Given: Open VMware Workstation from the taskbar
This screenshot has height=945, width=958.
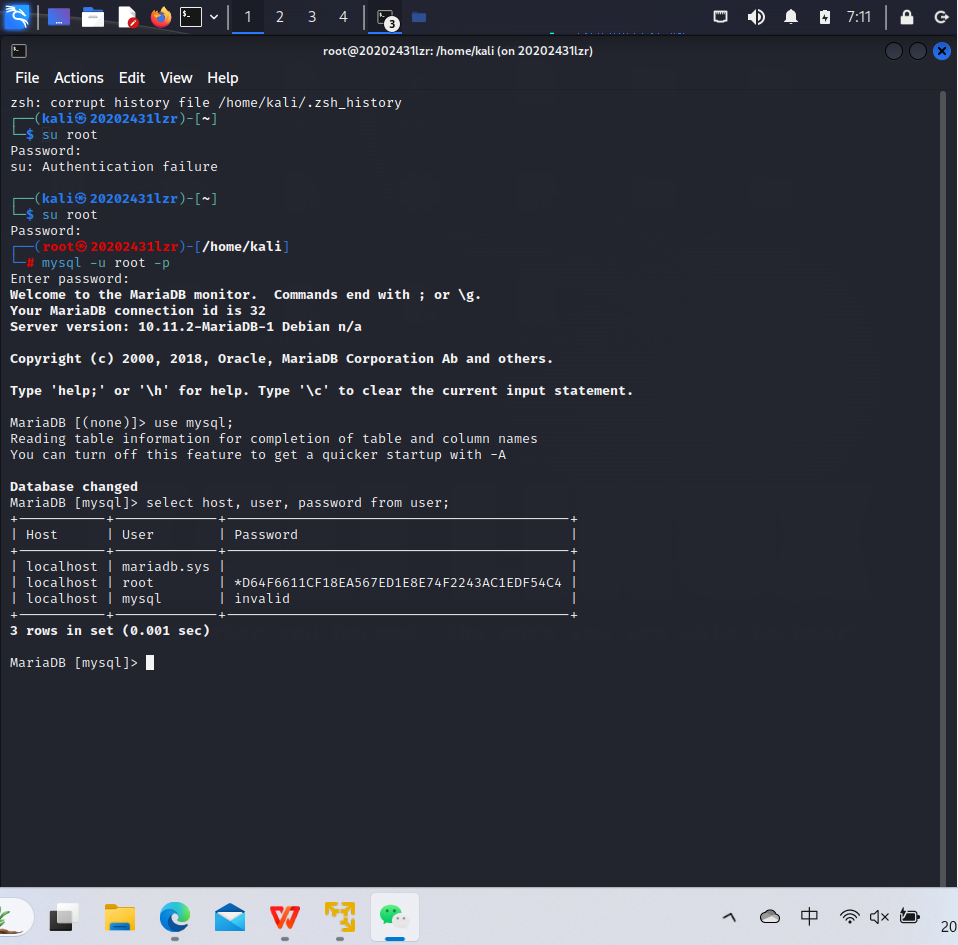Looking at the screenshot, I should click(x=340, y=916).
